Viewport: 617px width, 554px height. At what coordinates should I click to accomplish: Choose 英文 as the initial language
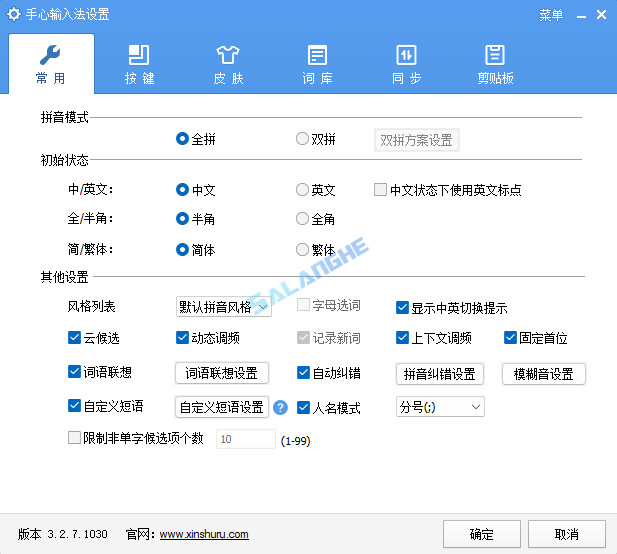coord(316,190)
